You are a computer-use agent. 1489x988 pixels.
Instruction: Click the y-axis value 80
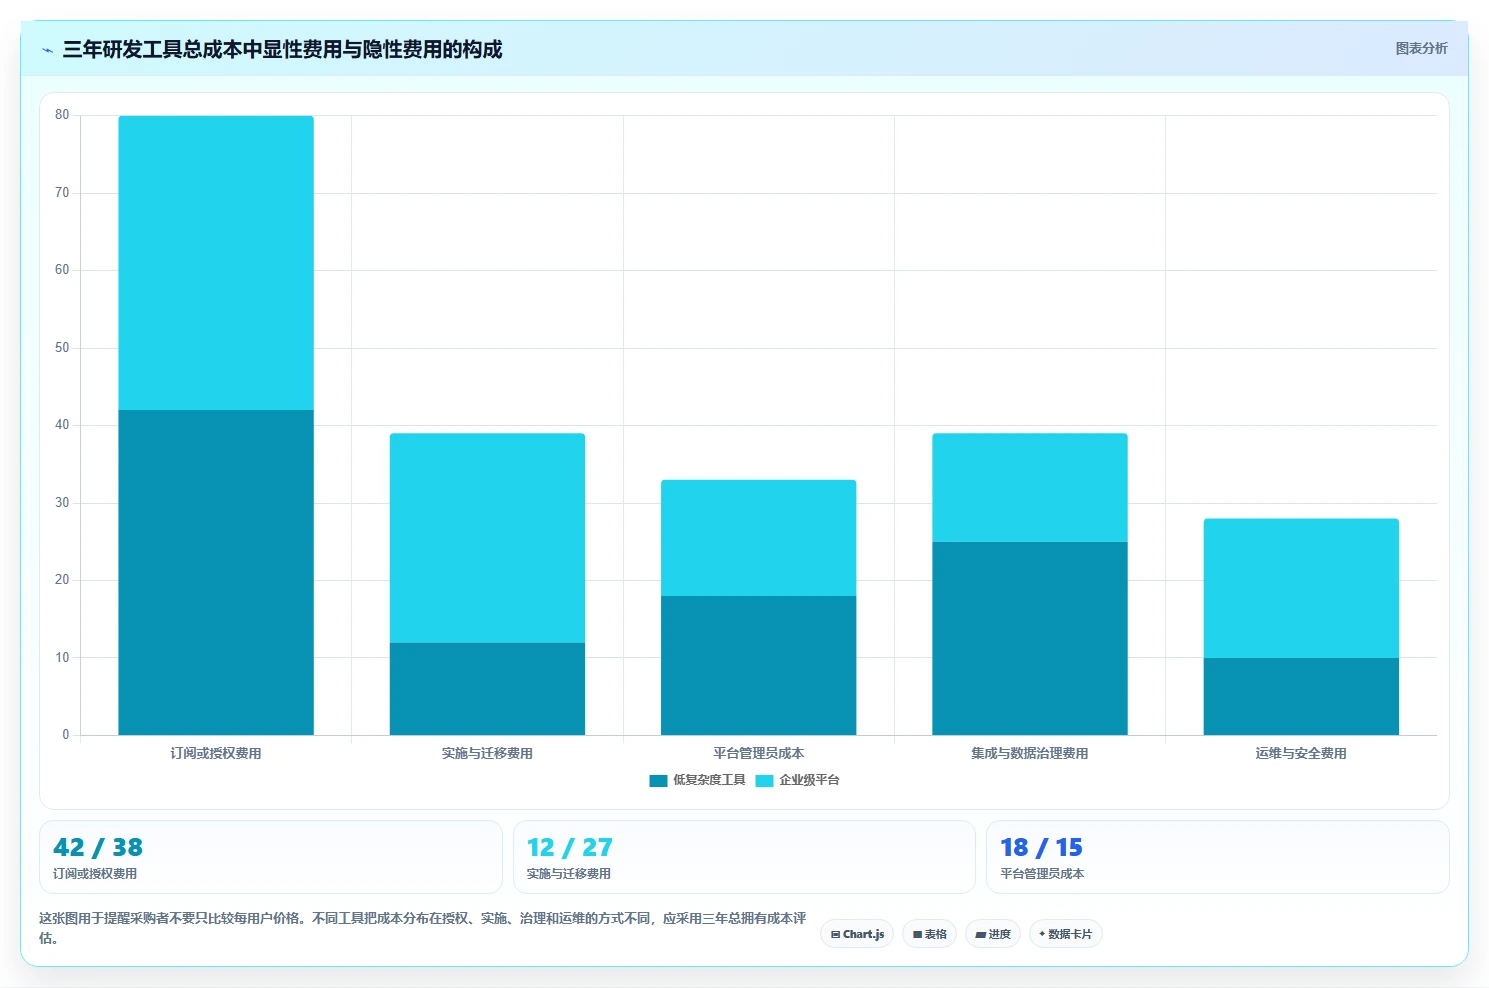click(x=62, y=115)
